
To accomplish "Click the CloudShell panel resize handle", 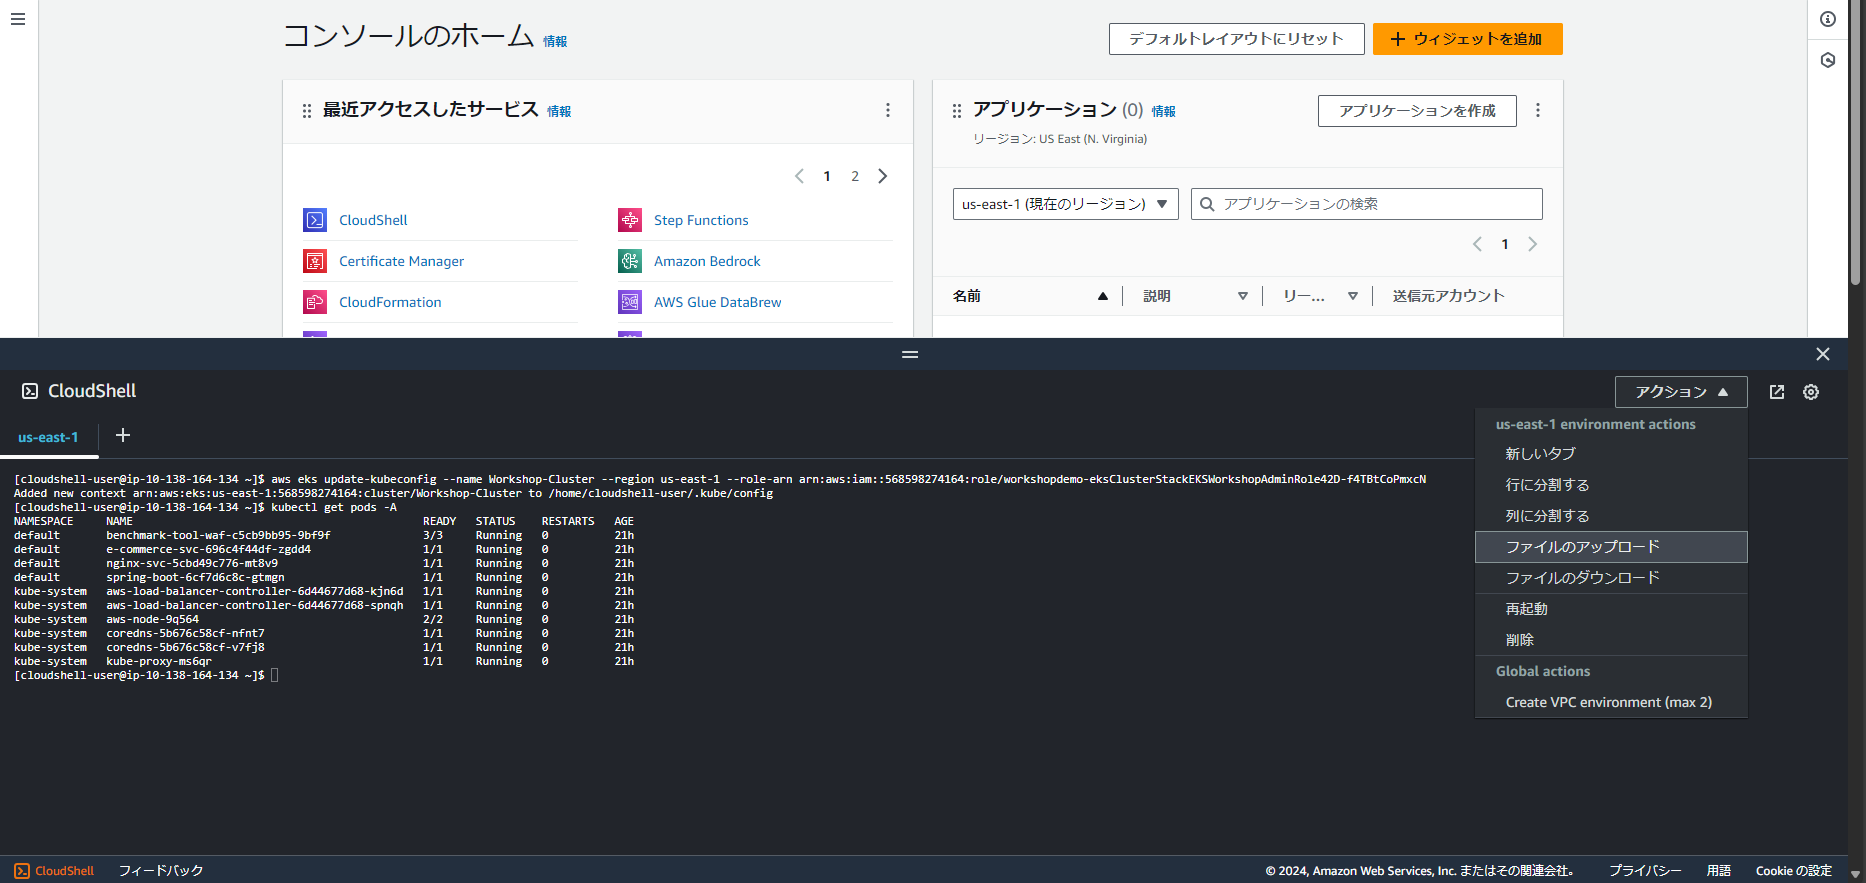I will (x=910, y=354).
